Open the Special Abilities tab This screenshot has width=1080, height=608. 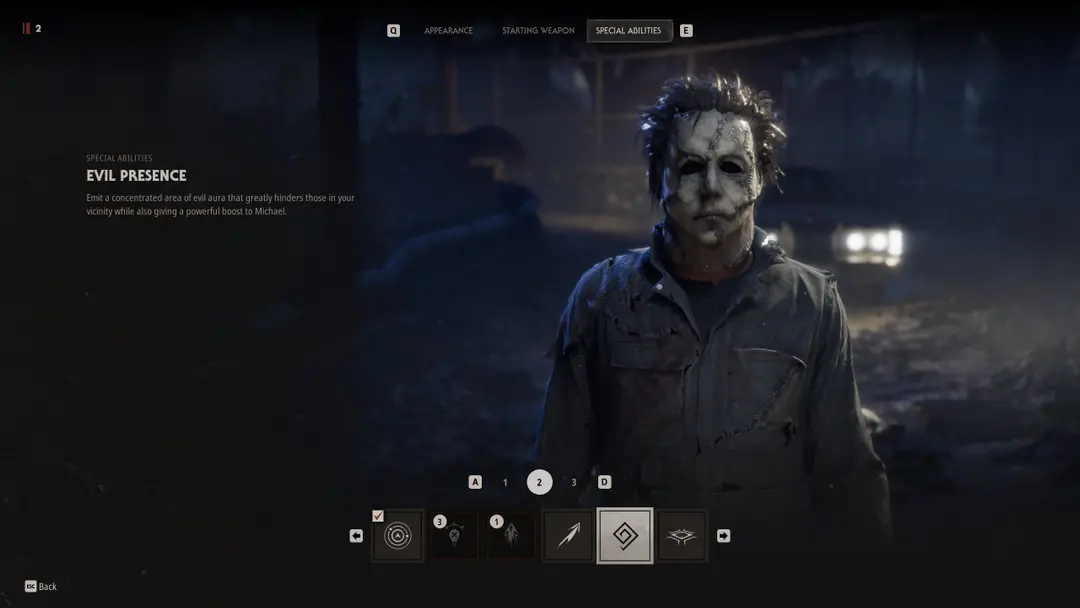[x=629, y=30]
